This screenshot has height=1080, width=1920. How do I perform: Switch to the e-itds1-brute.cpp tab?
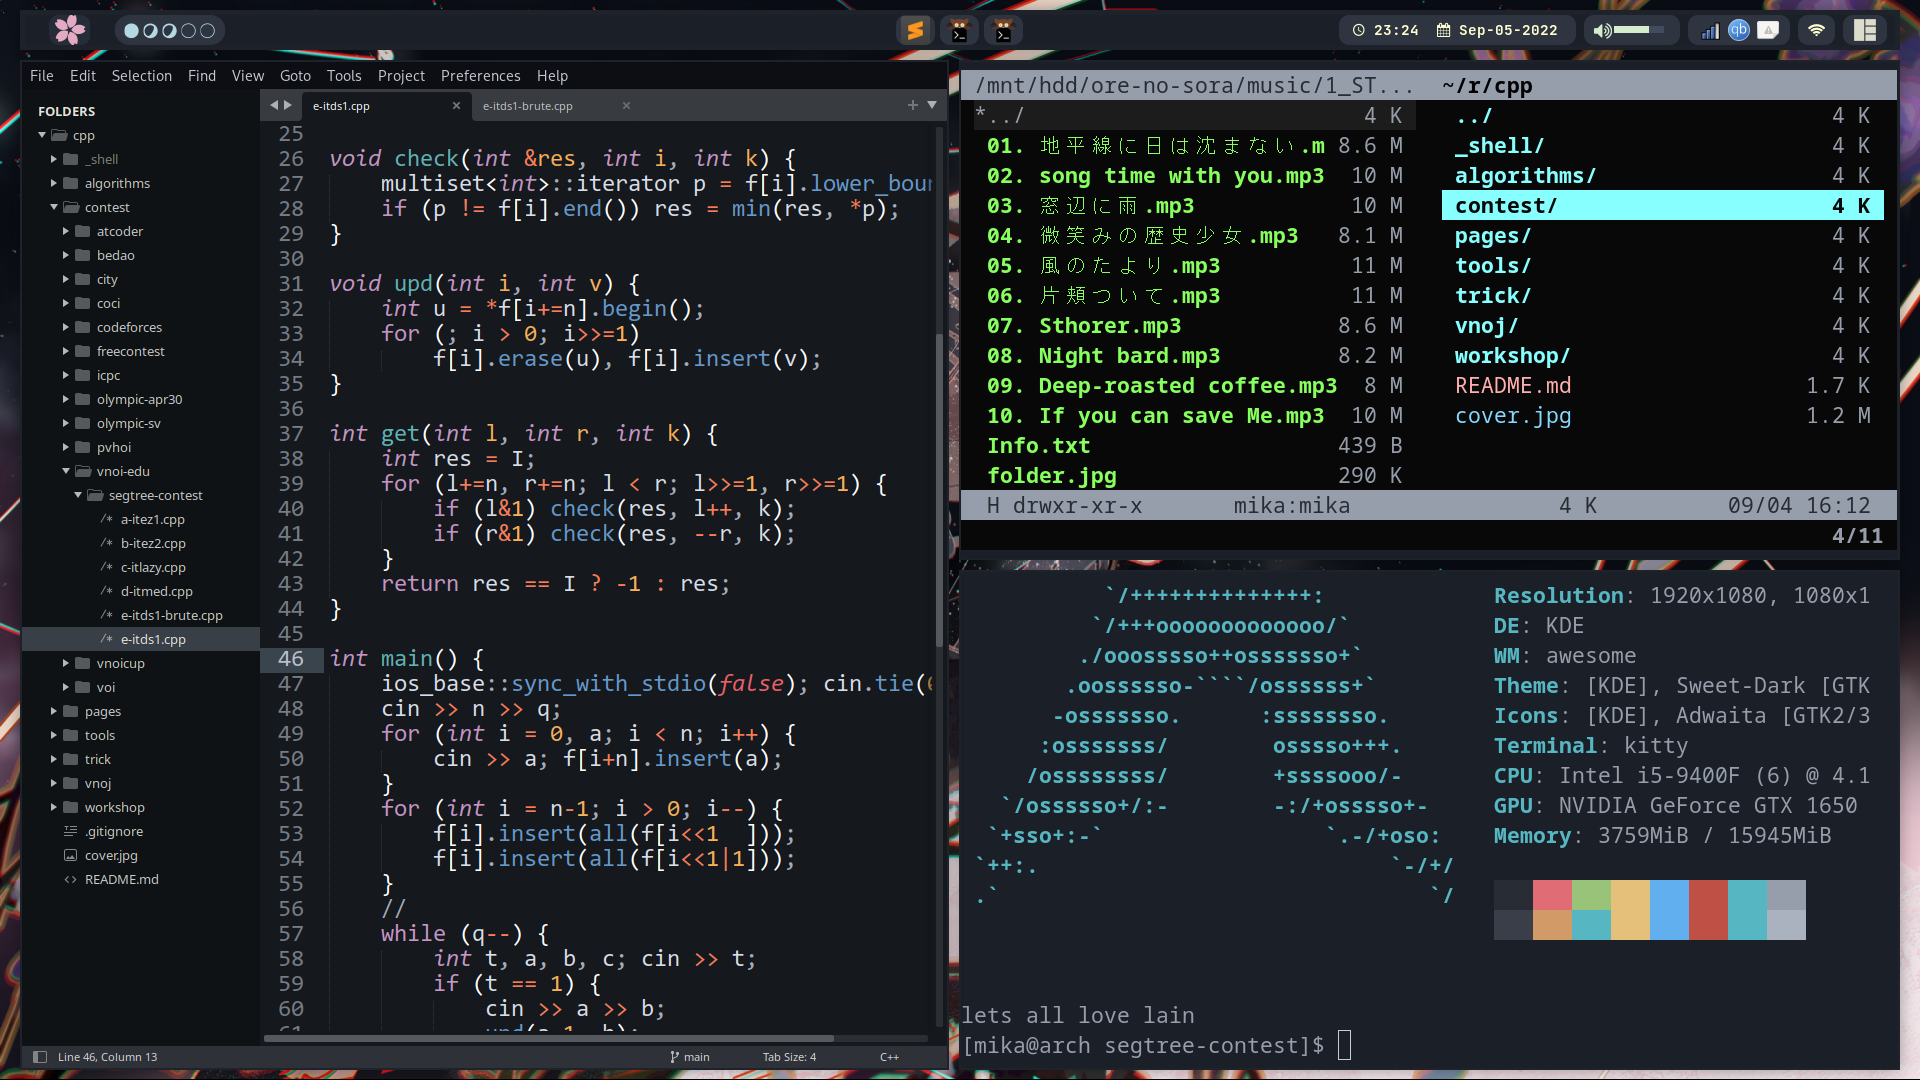pos(528,106)
